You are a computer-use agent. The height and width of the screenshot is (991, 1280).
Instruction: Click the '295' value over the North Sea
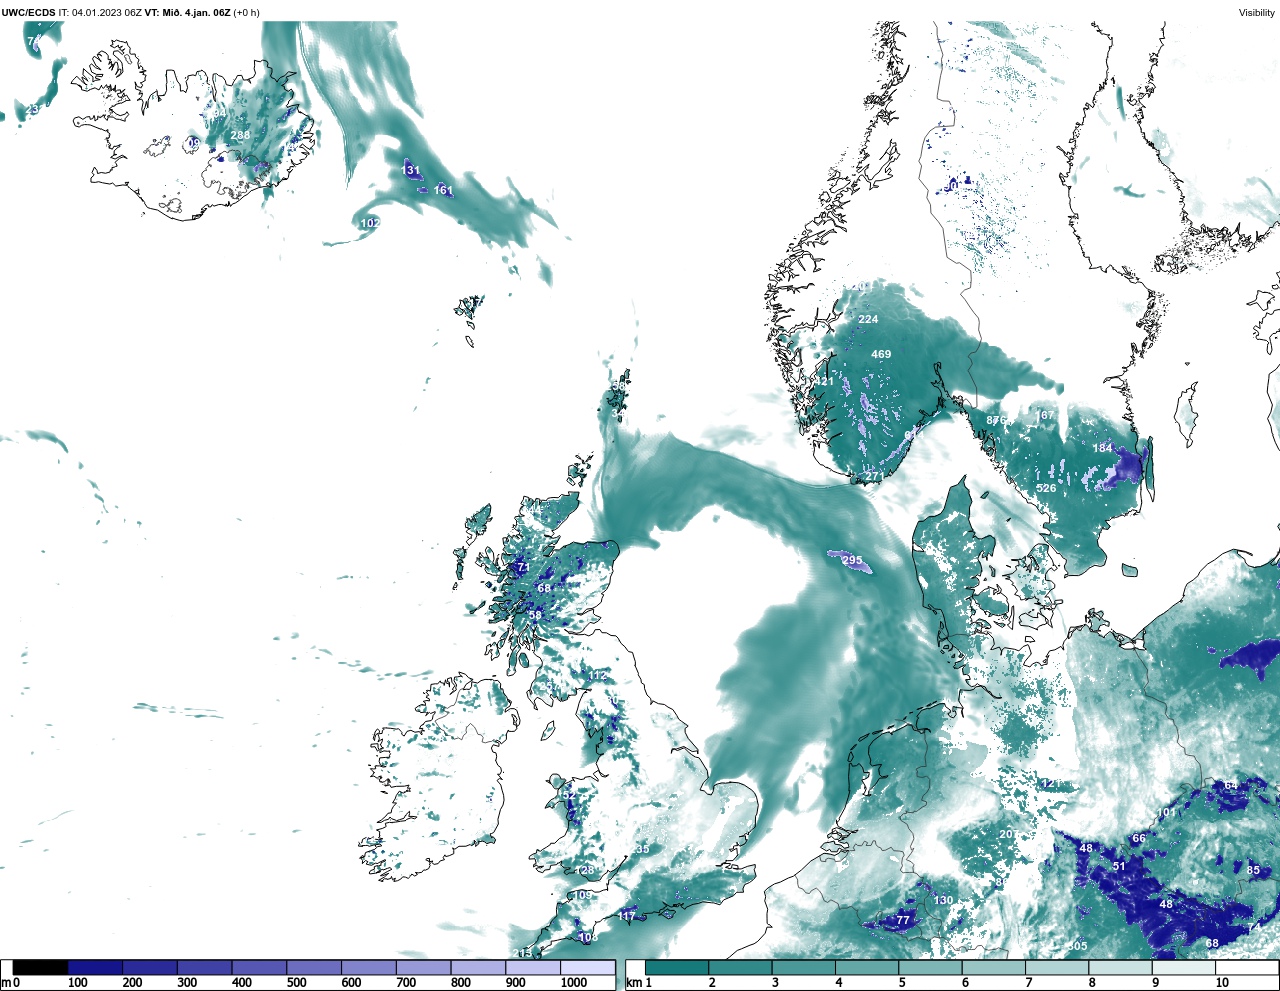click(852, 561)
